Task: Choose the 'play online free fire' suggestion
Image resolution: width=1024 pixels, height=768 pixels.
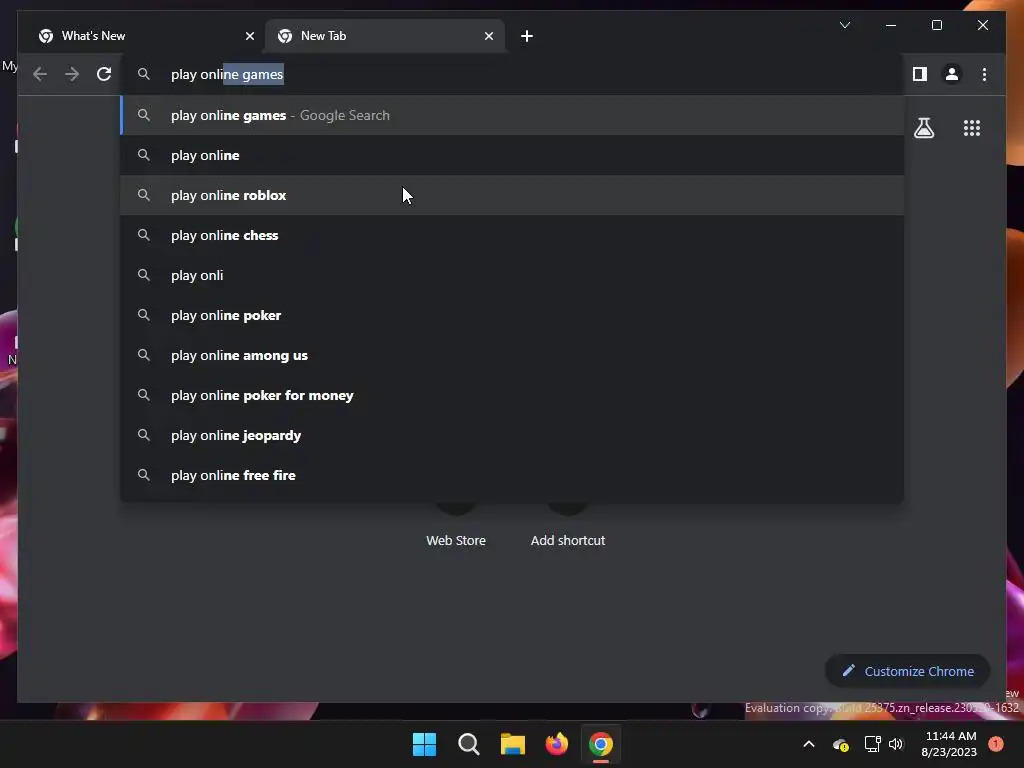Action: coord(513,475)
